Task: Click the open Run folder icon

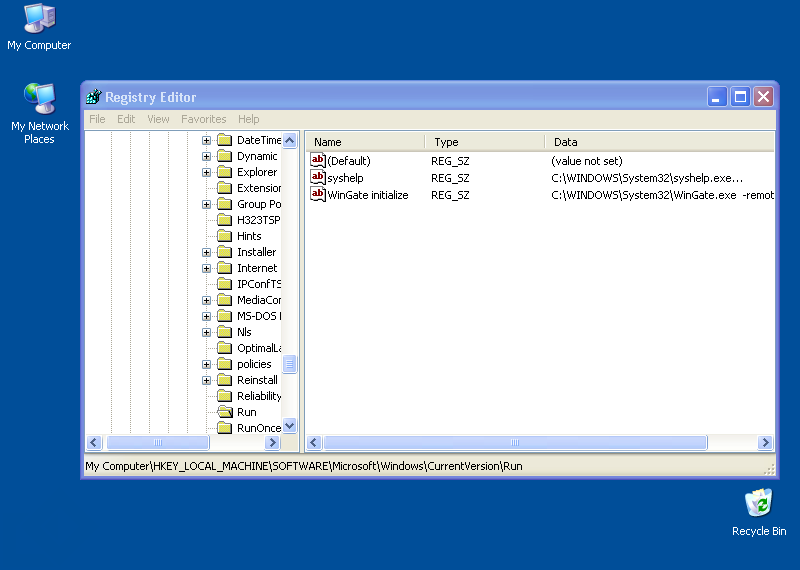Action: (x=224, y=412)
